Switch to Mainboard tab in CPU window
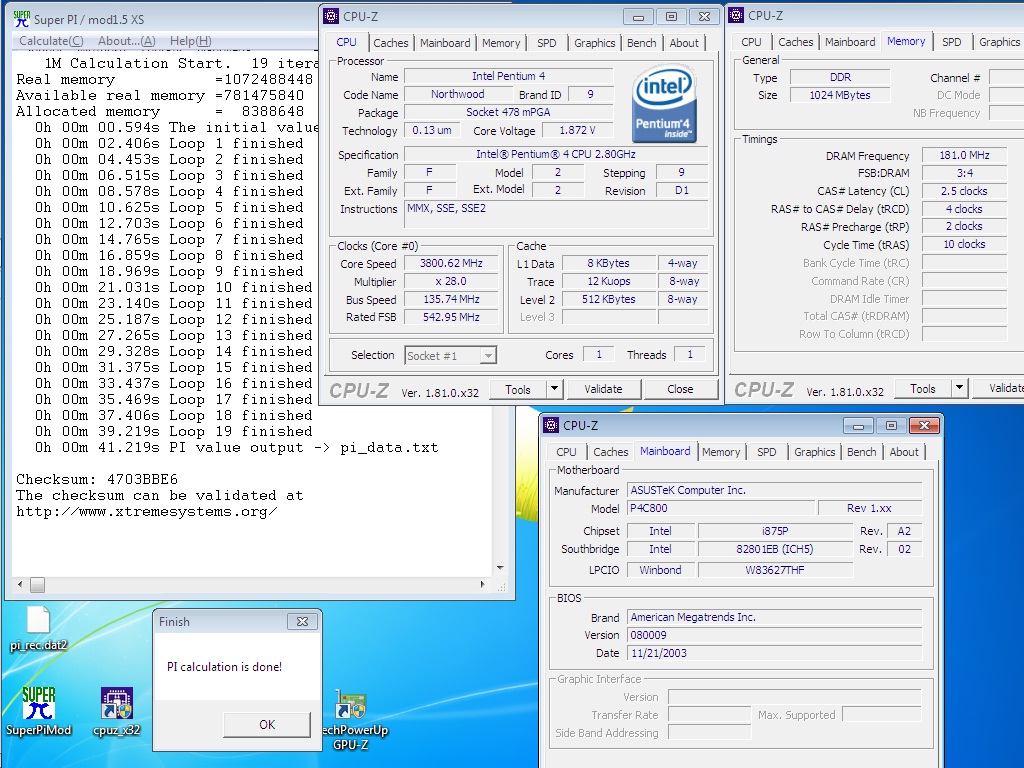This screenshot has height=768, width=1024. (x=445, y=43)
